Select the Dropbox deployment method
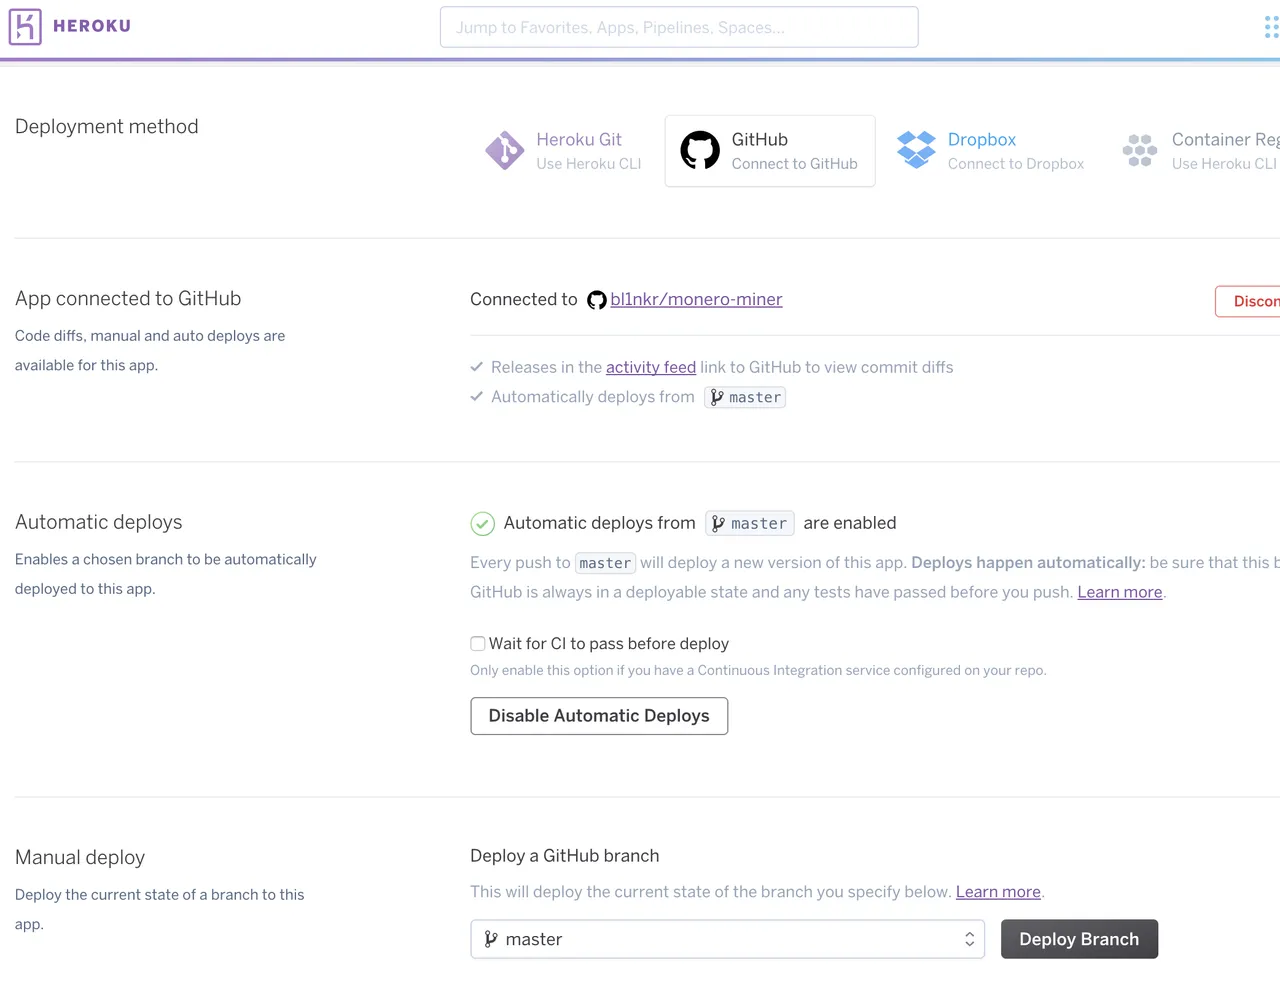This screenshot has height=1001, width=1280. [x=990, y=151]
